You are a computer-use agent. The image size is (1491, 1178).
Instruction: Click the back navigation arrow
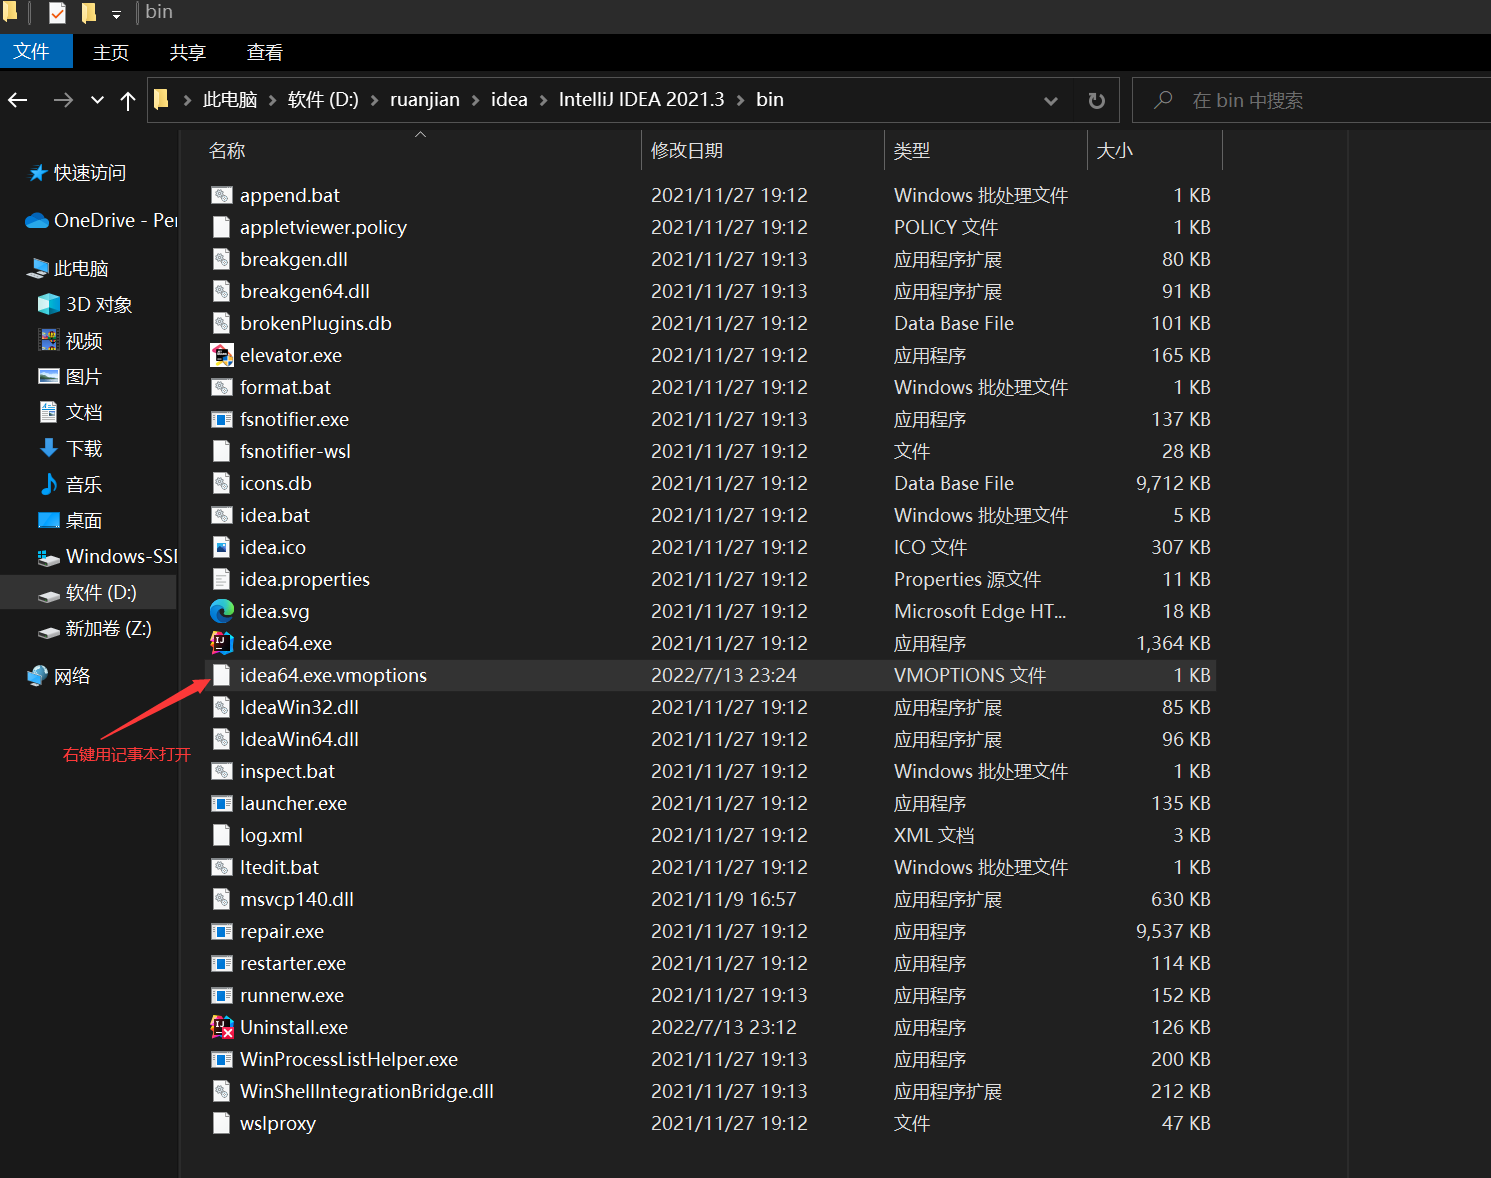(x=18, y=100)
